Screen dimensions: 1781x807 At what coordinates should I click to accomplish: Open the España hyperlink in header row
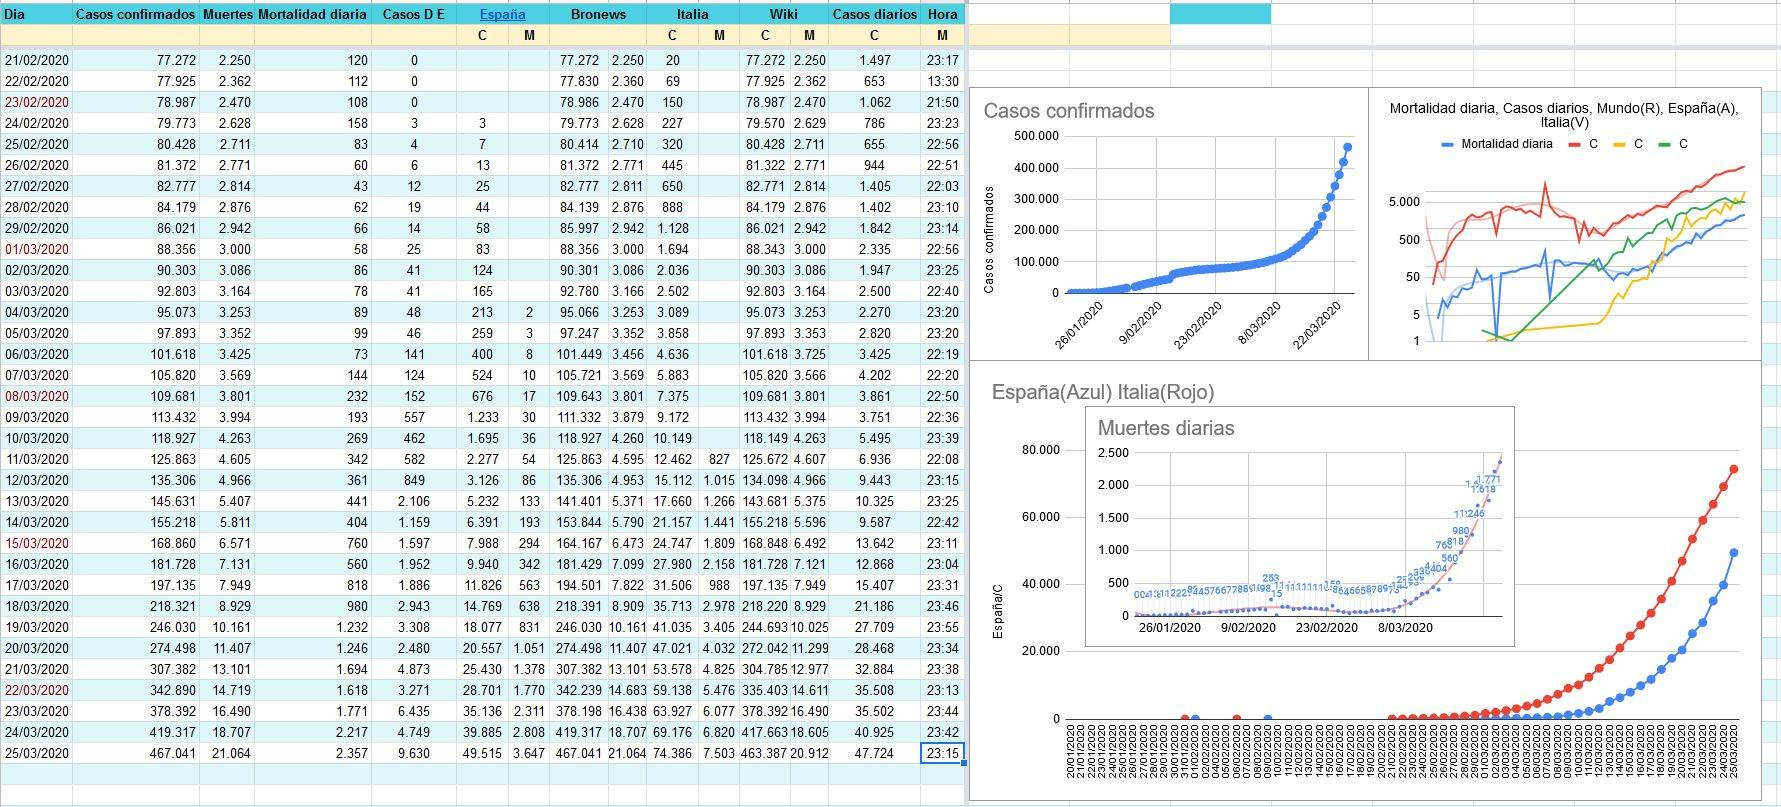pyautogui.click(x=502, y=14)
